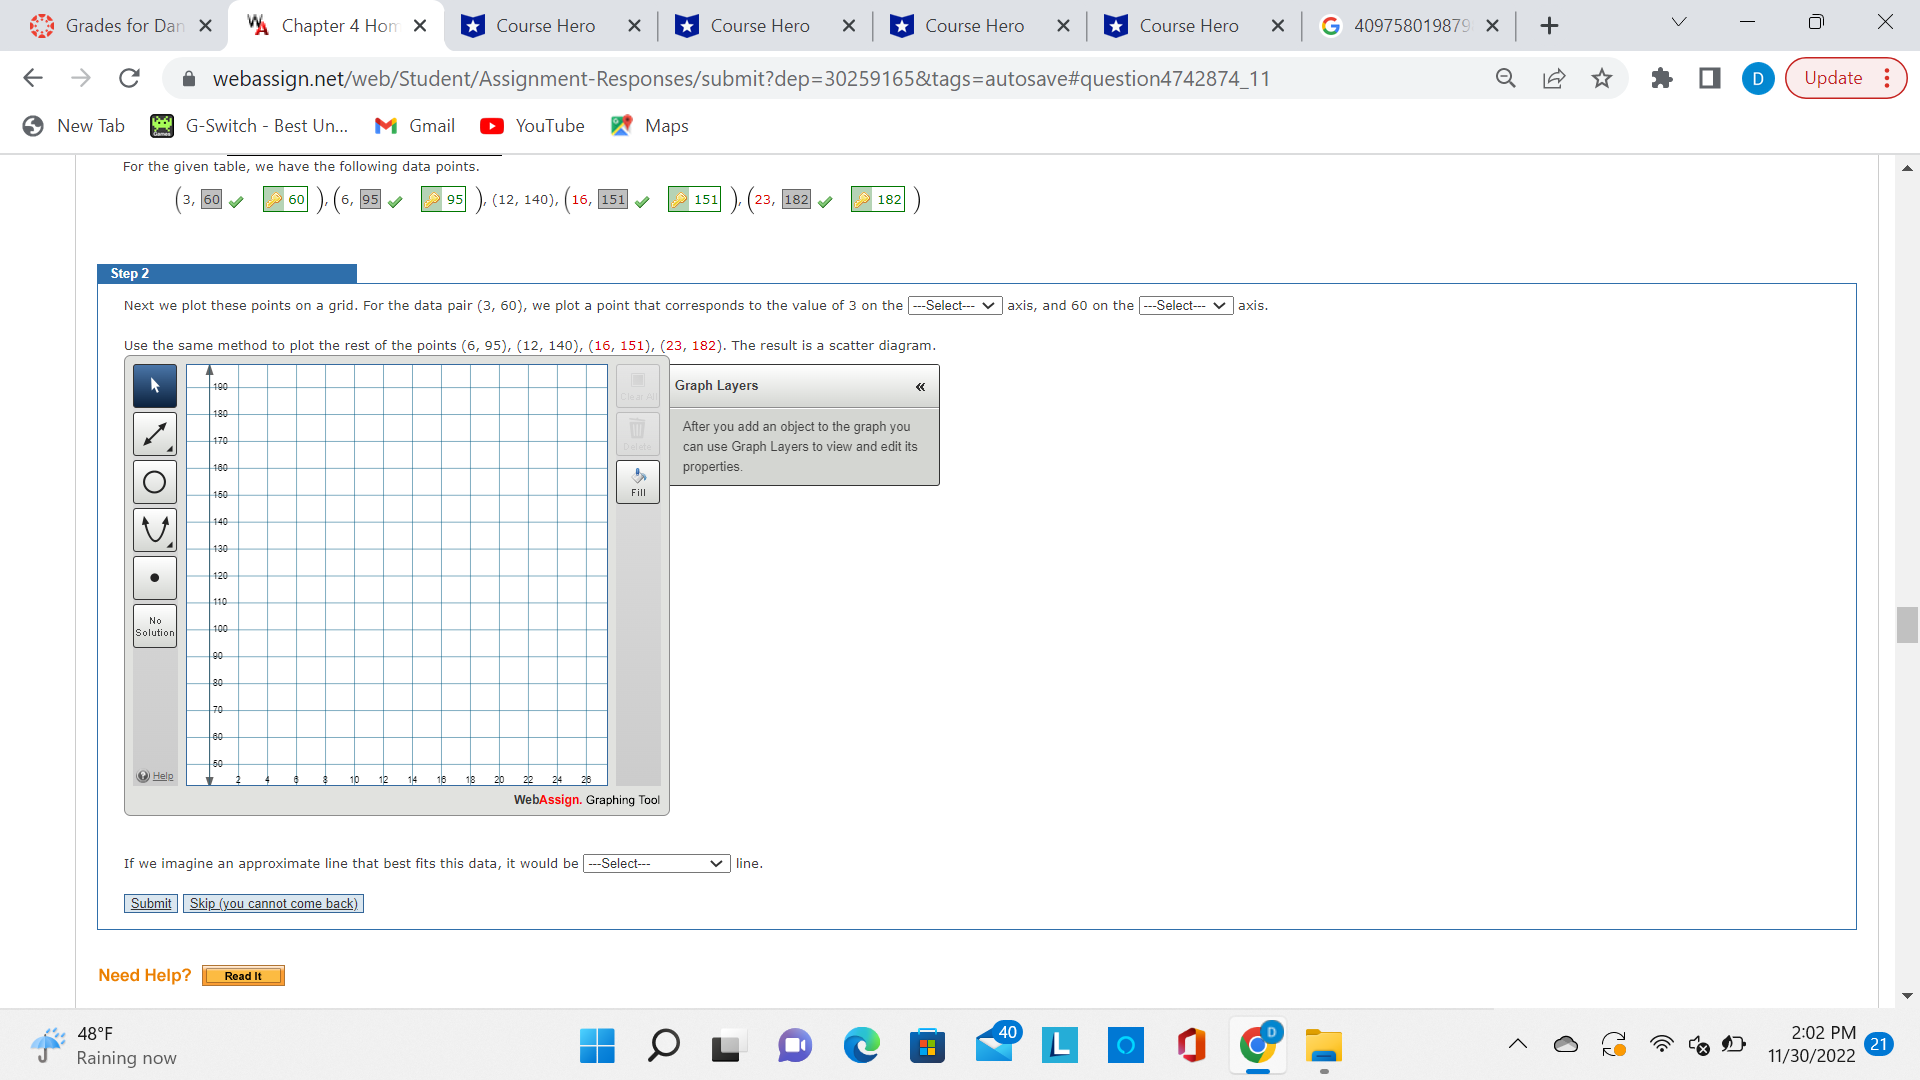The height and width of the screenshot is (1080, 1920).
Task: Collapse the Graph Layers panel
Action: tap(920, 386)
